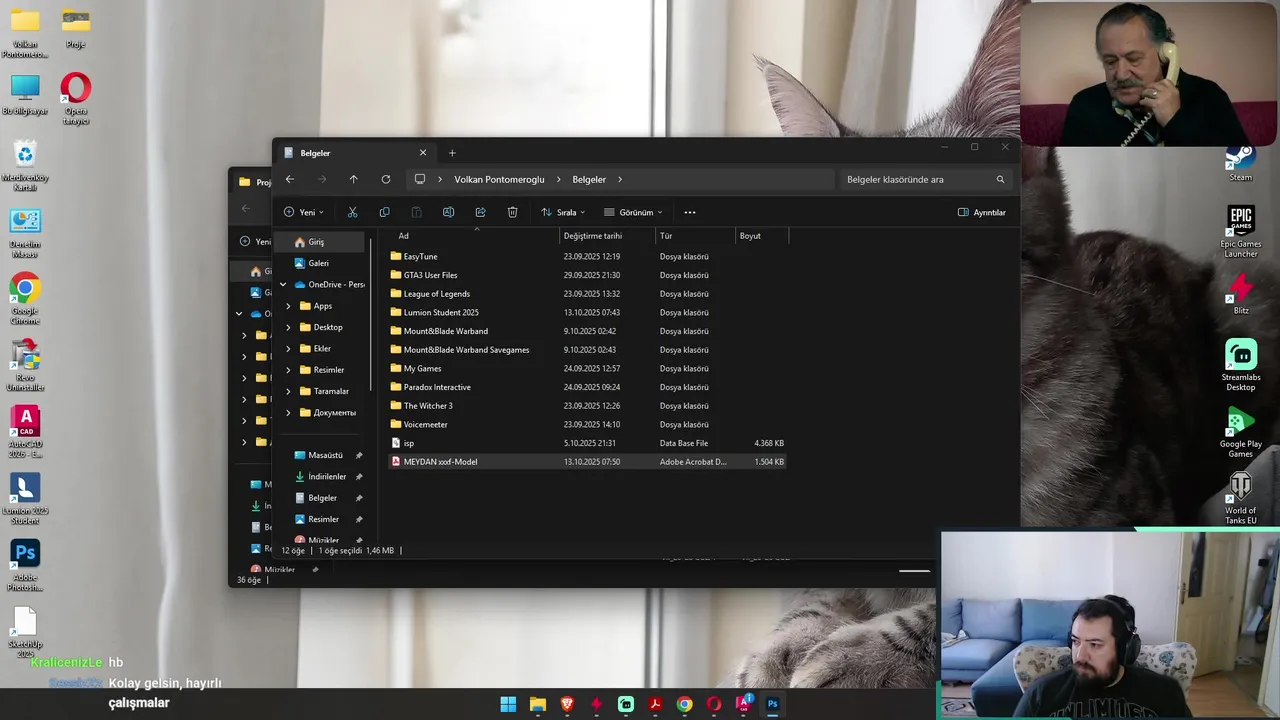
Task: Toggle the Ayrıntılar details pane
Action: [x=982, y=212]
